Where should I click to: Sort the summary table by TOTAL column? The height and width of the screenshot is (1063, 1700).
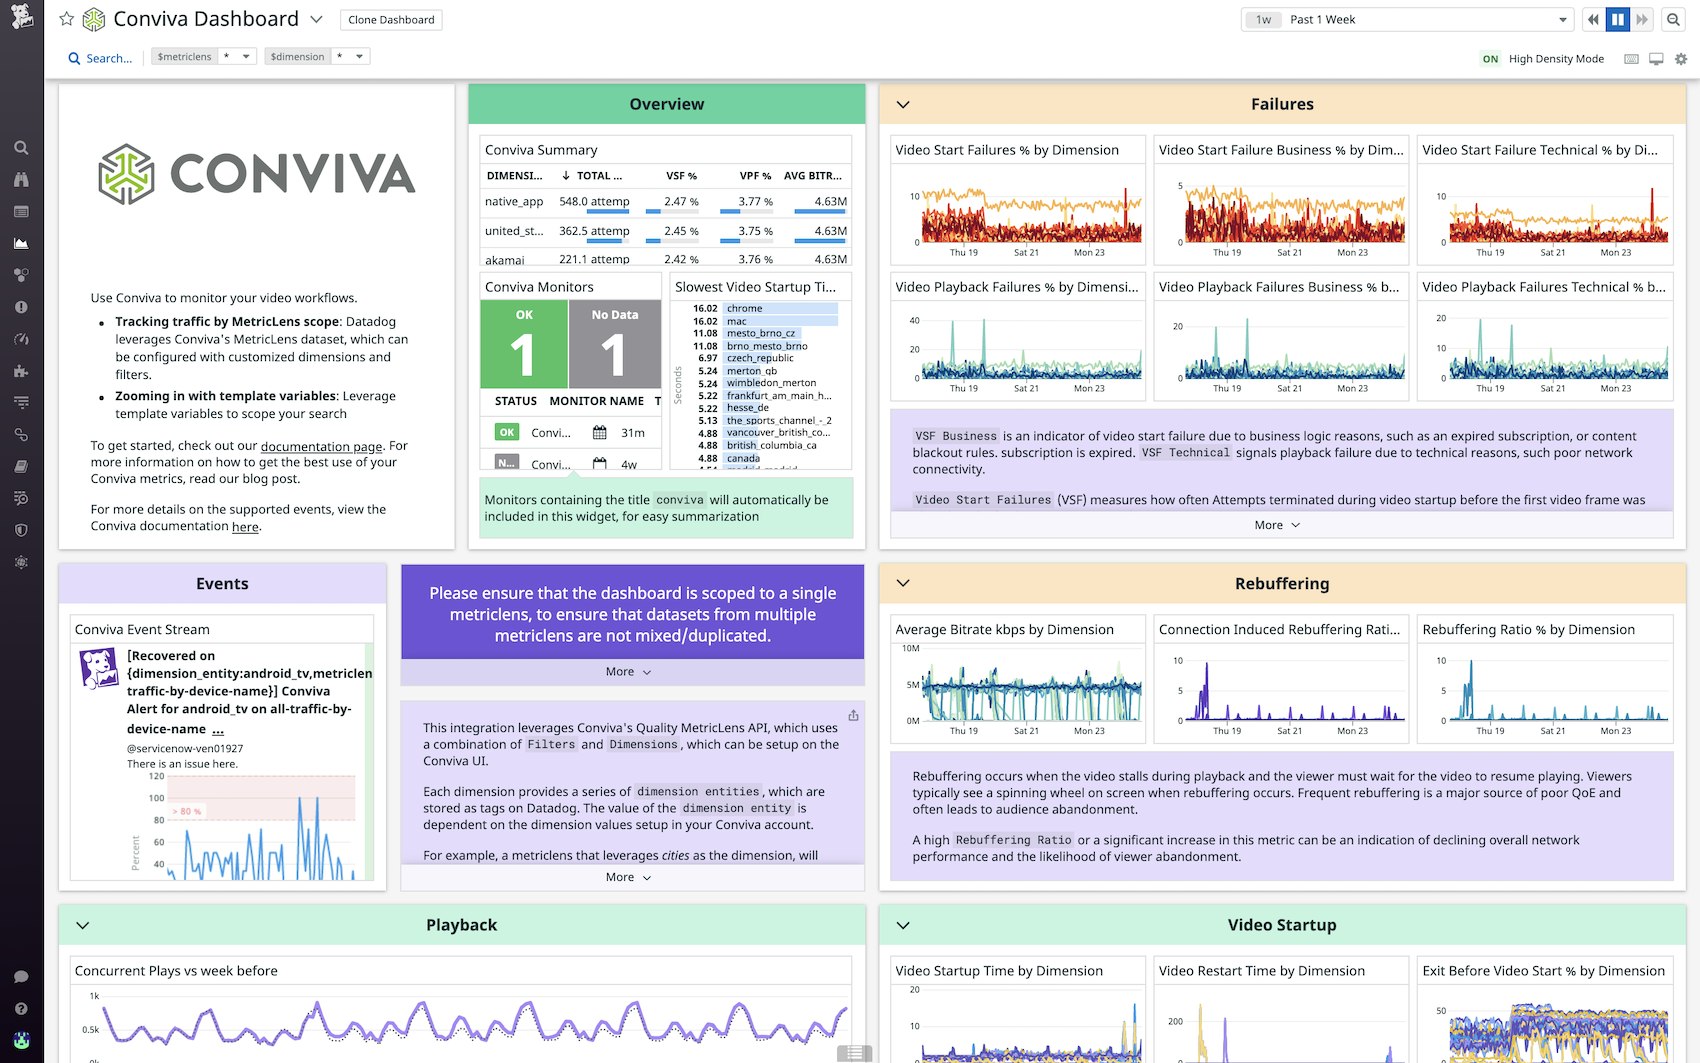[x=598, y=176]
